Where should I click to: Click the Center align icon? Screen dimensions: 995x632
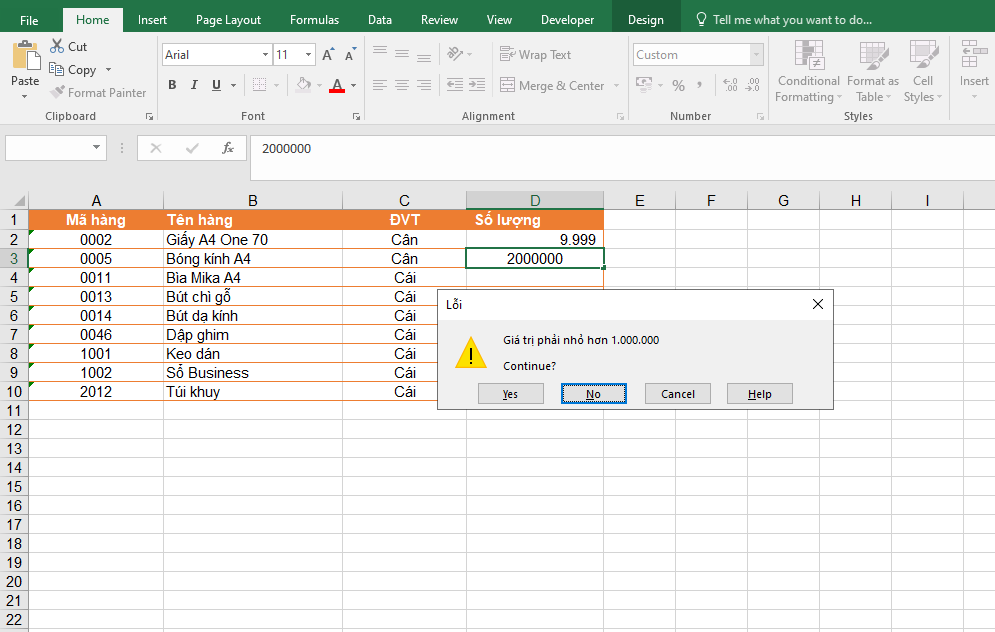tap(402, 86)
